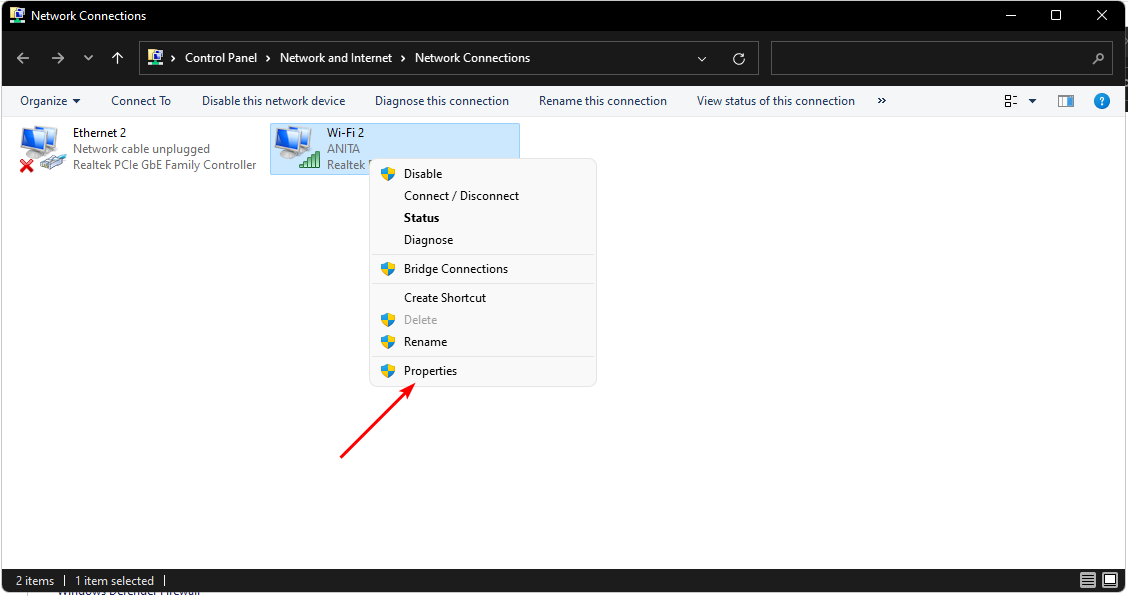Screen dimensions: 1128x596
Task: Click Diagnose this connection in toolbar
Action: coord(442,101)
